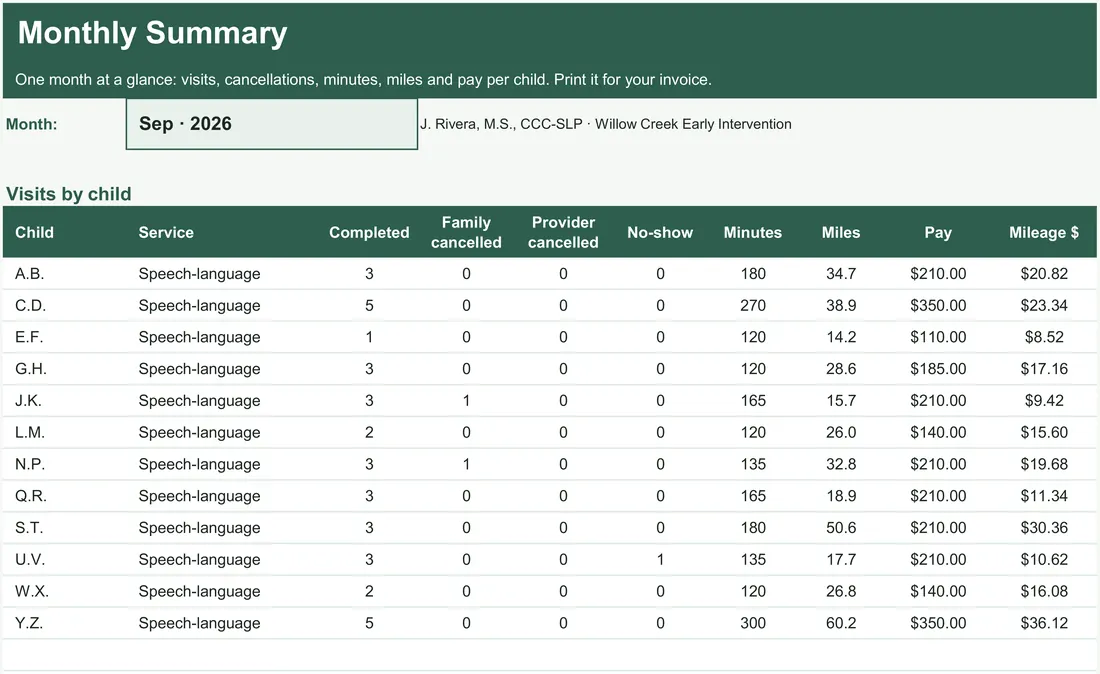Select child W.X. cell

pos(32,591)
